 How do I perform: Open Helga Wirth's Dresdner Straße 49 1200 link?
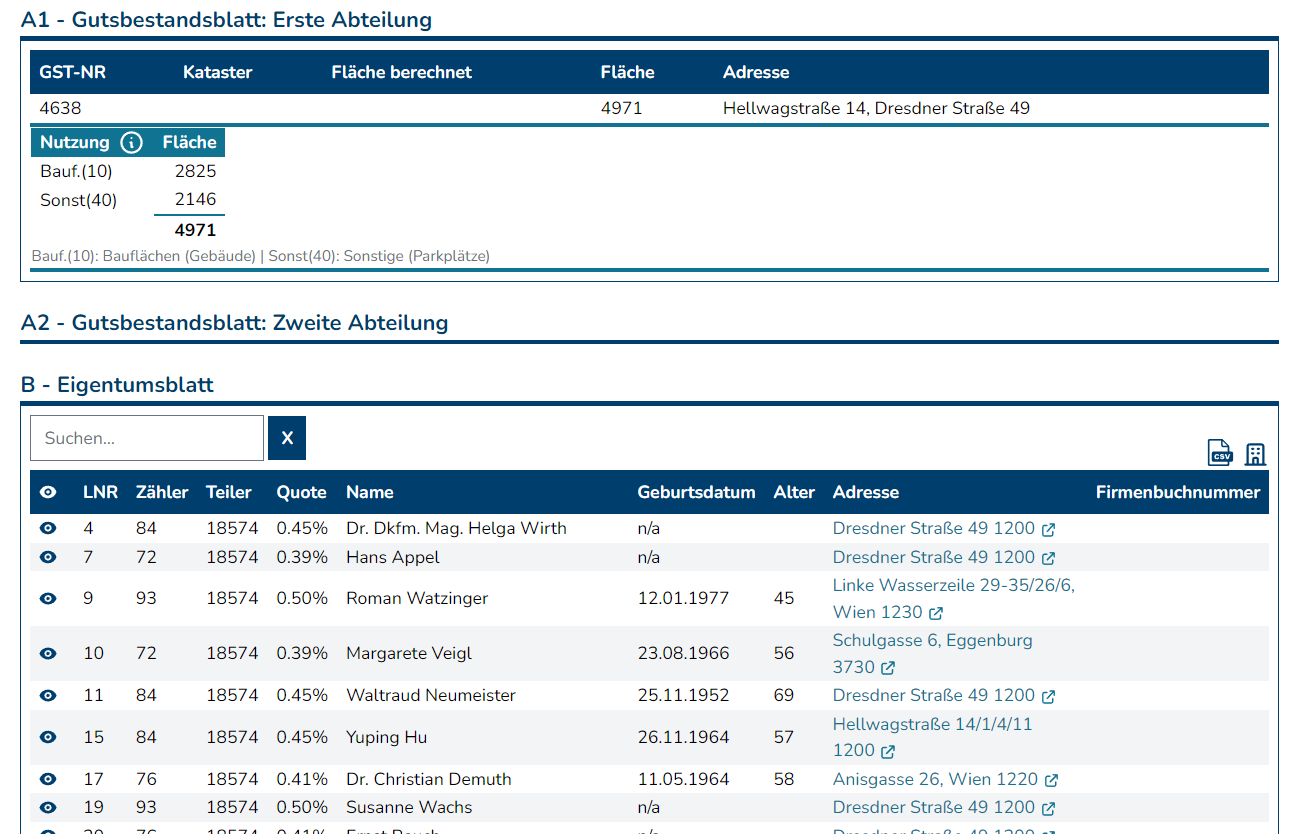[934, 528]
